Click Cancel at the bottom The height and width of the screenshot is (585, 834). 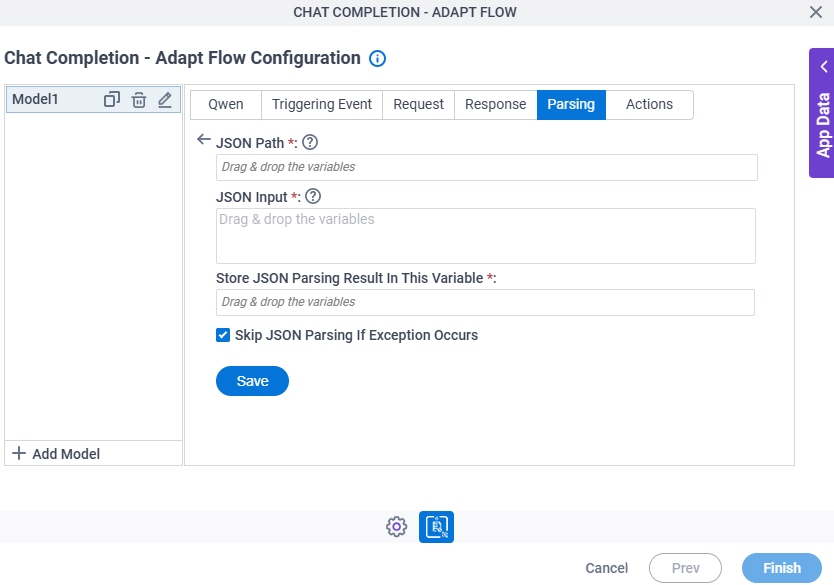606,568
